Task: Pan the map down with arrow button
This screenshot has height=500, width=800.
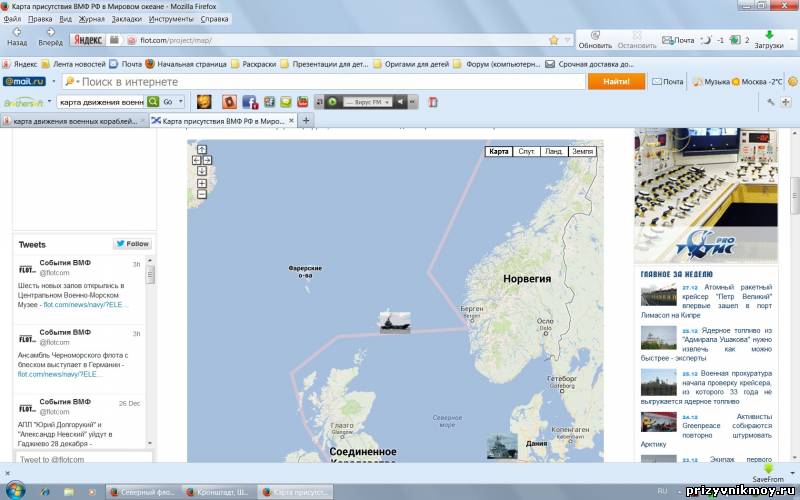Action: click(x=202, y=171)
